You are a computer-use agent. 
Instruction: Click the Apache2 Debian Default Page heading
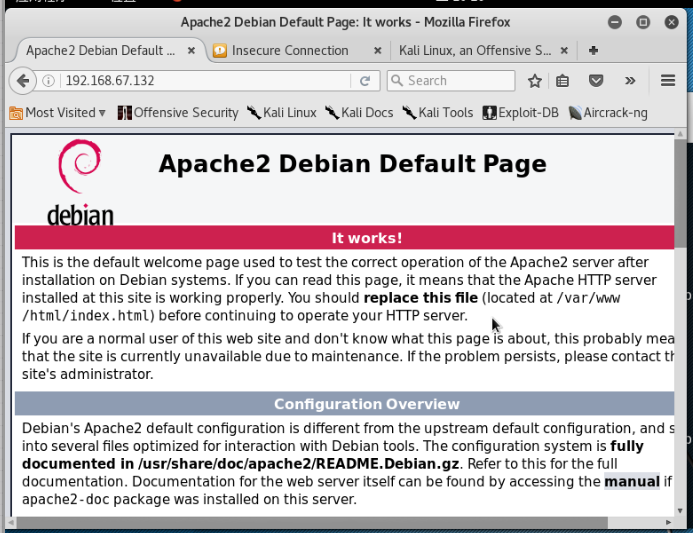[353, 164]
